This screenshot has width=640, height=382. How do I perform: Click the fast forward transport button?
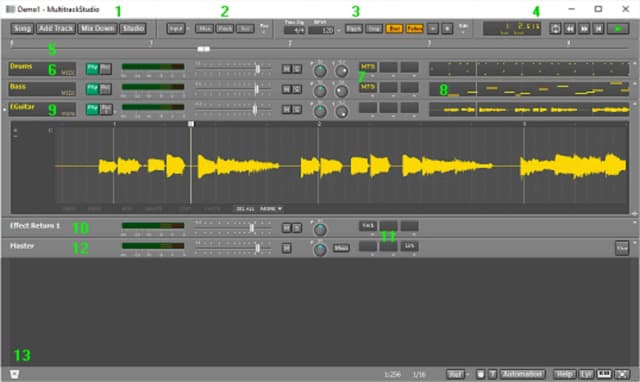584,29
